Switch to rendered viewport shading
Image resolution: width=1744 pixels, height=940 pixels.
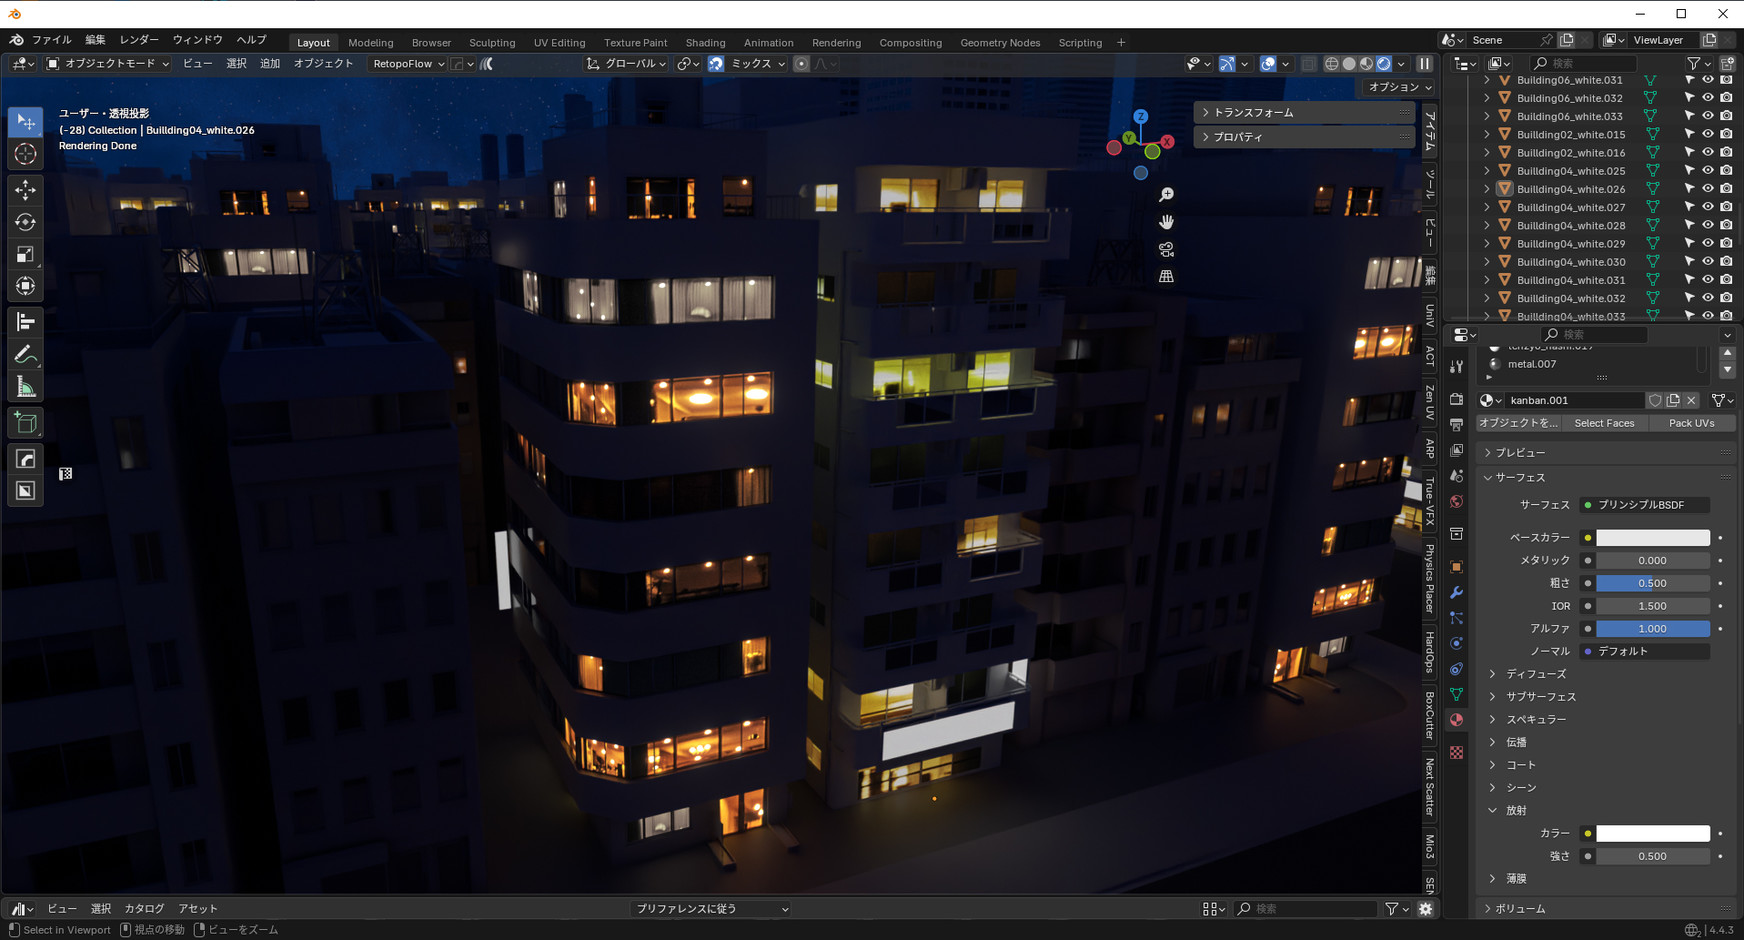[x=1384, y=63]
